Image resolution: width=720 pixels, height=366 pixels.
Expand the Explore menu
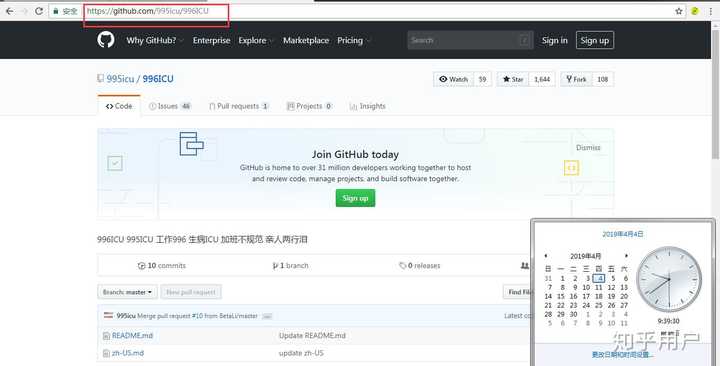point(255,40)
